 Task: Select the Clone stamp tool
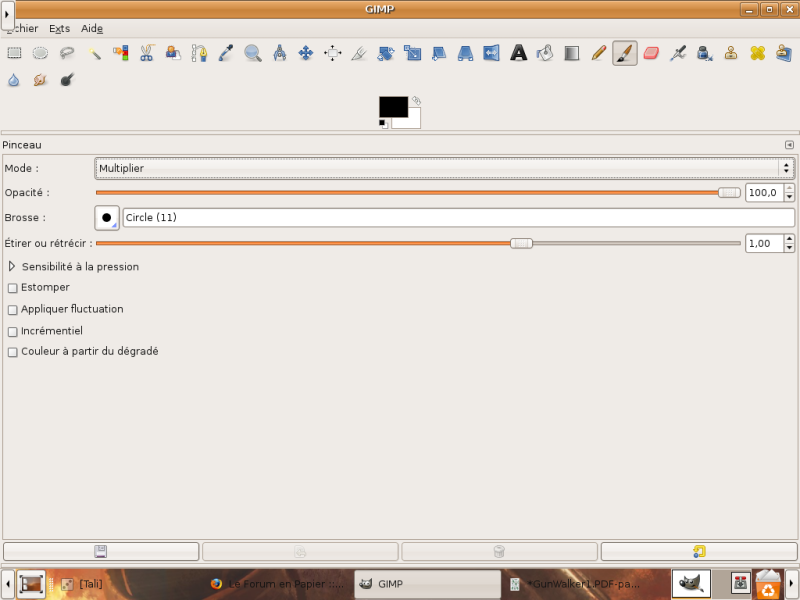point(731,53)
